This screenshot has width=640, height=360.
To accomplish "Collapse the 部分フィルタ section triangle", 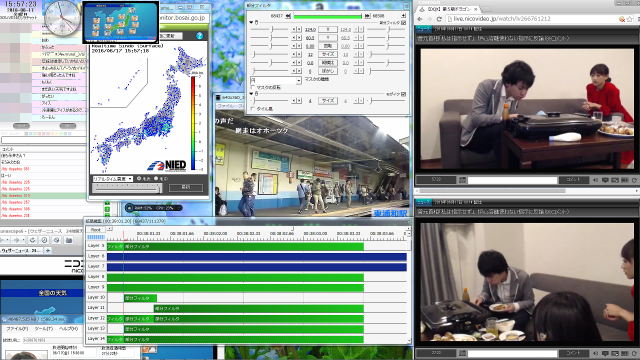I will pyautogui.click(x=251, y=22).
